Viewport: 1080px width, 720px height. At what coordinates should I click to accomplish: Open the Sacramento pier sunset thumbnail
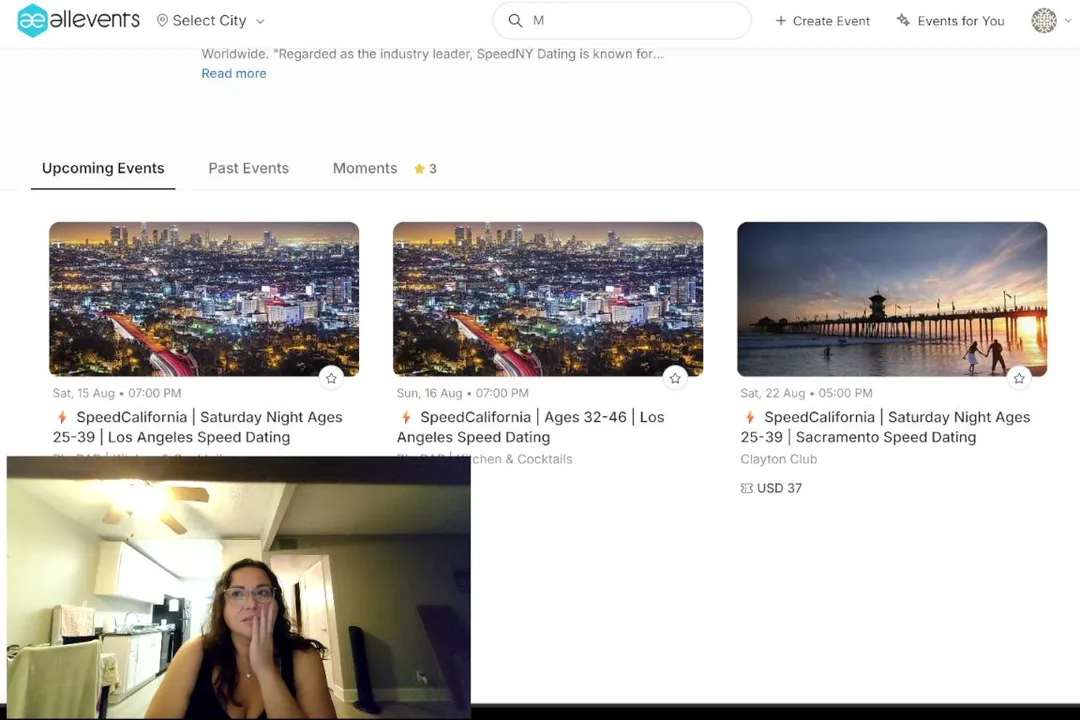(892, 299)
